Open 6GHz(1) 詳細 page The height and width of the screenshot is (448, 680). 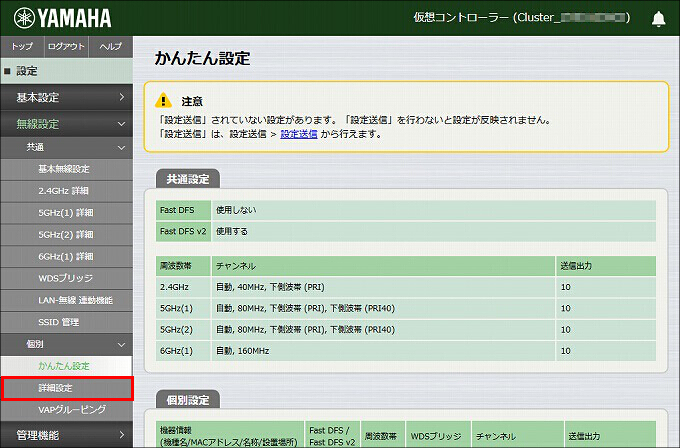(67, 257)
